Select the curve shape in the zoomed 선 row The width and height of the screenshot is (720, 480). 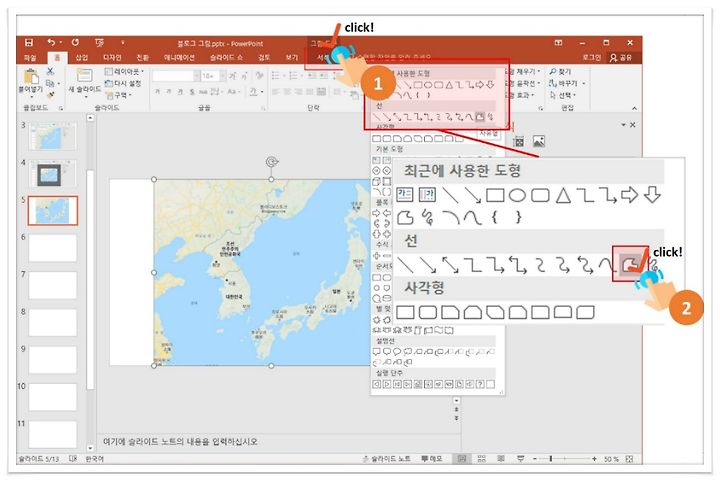point(607,265)
